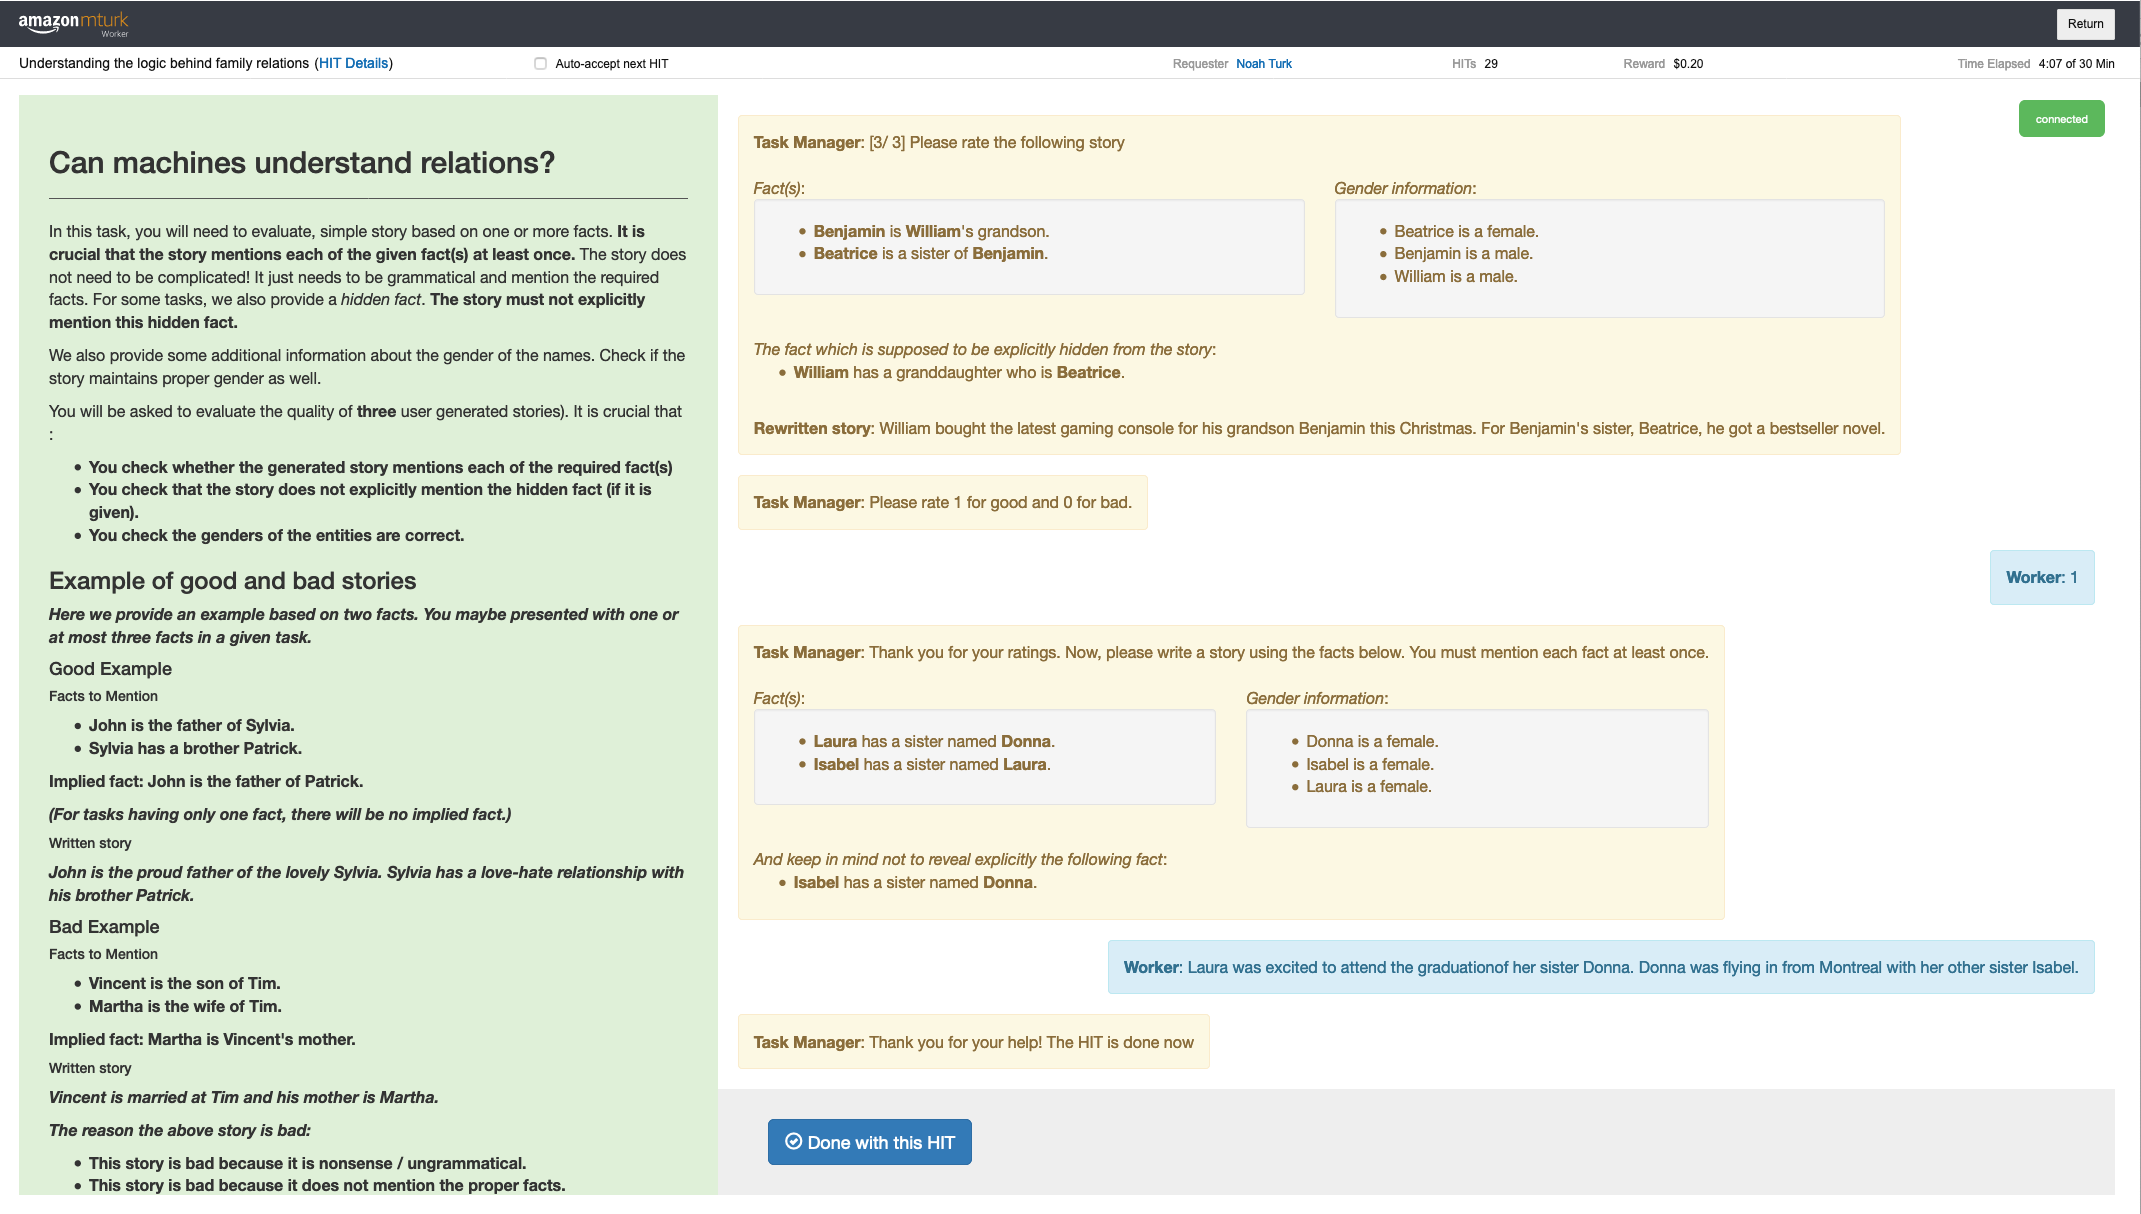The width and height of the screenshot is (2141, 1214).
Task: Open the HIT Details link
Action: point(353,63)
